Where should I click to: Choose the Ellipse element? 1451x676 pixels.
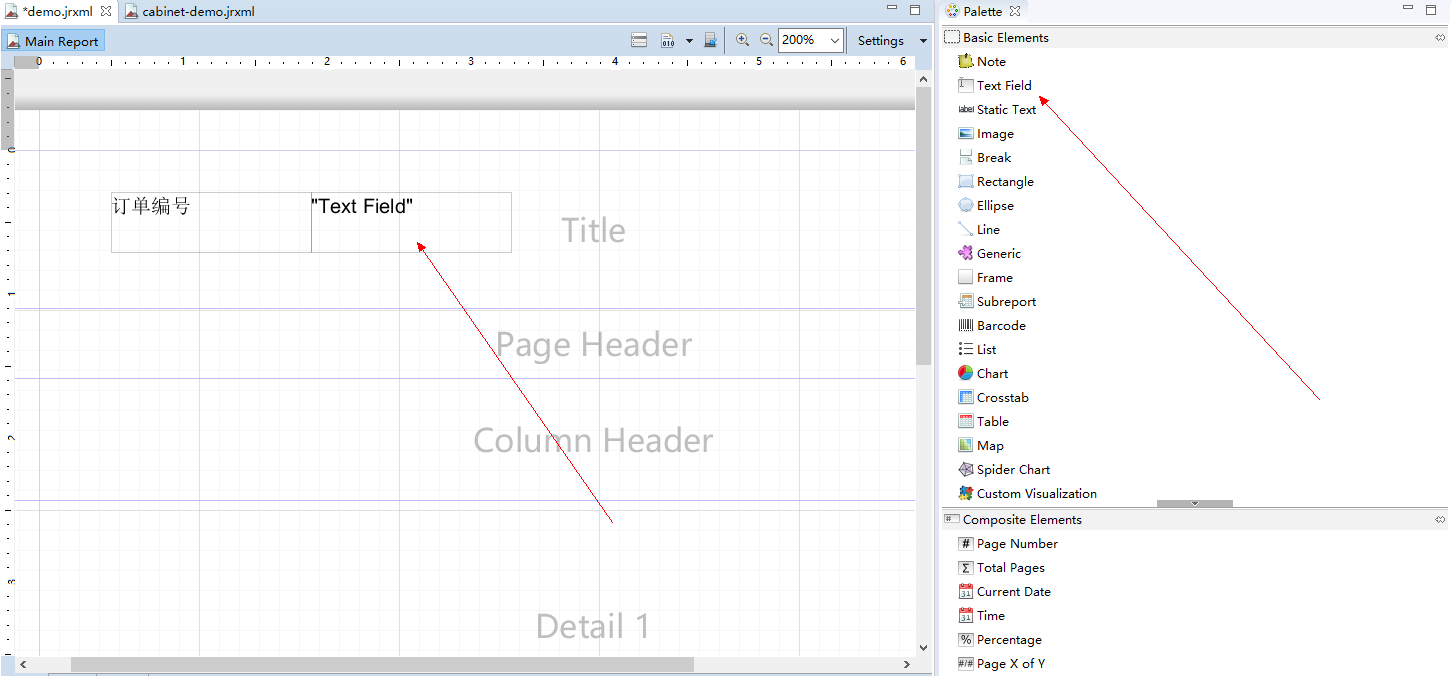986,205
